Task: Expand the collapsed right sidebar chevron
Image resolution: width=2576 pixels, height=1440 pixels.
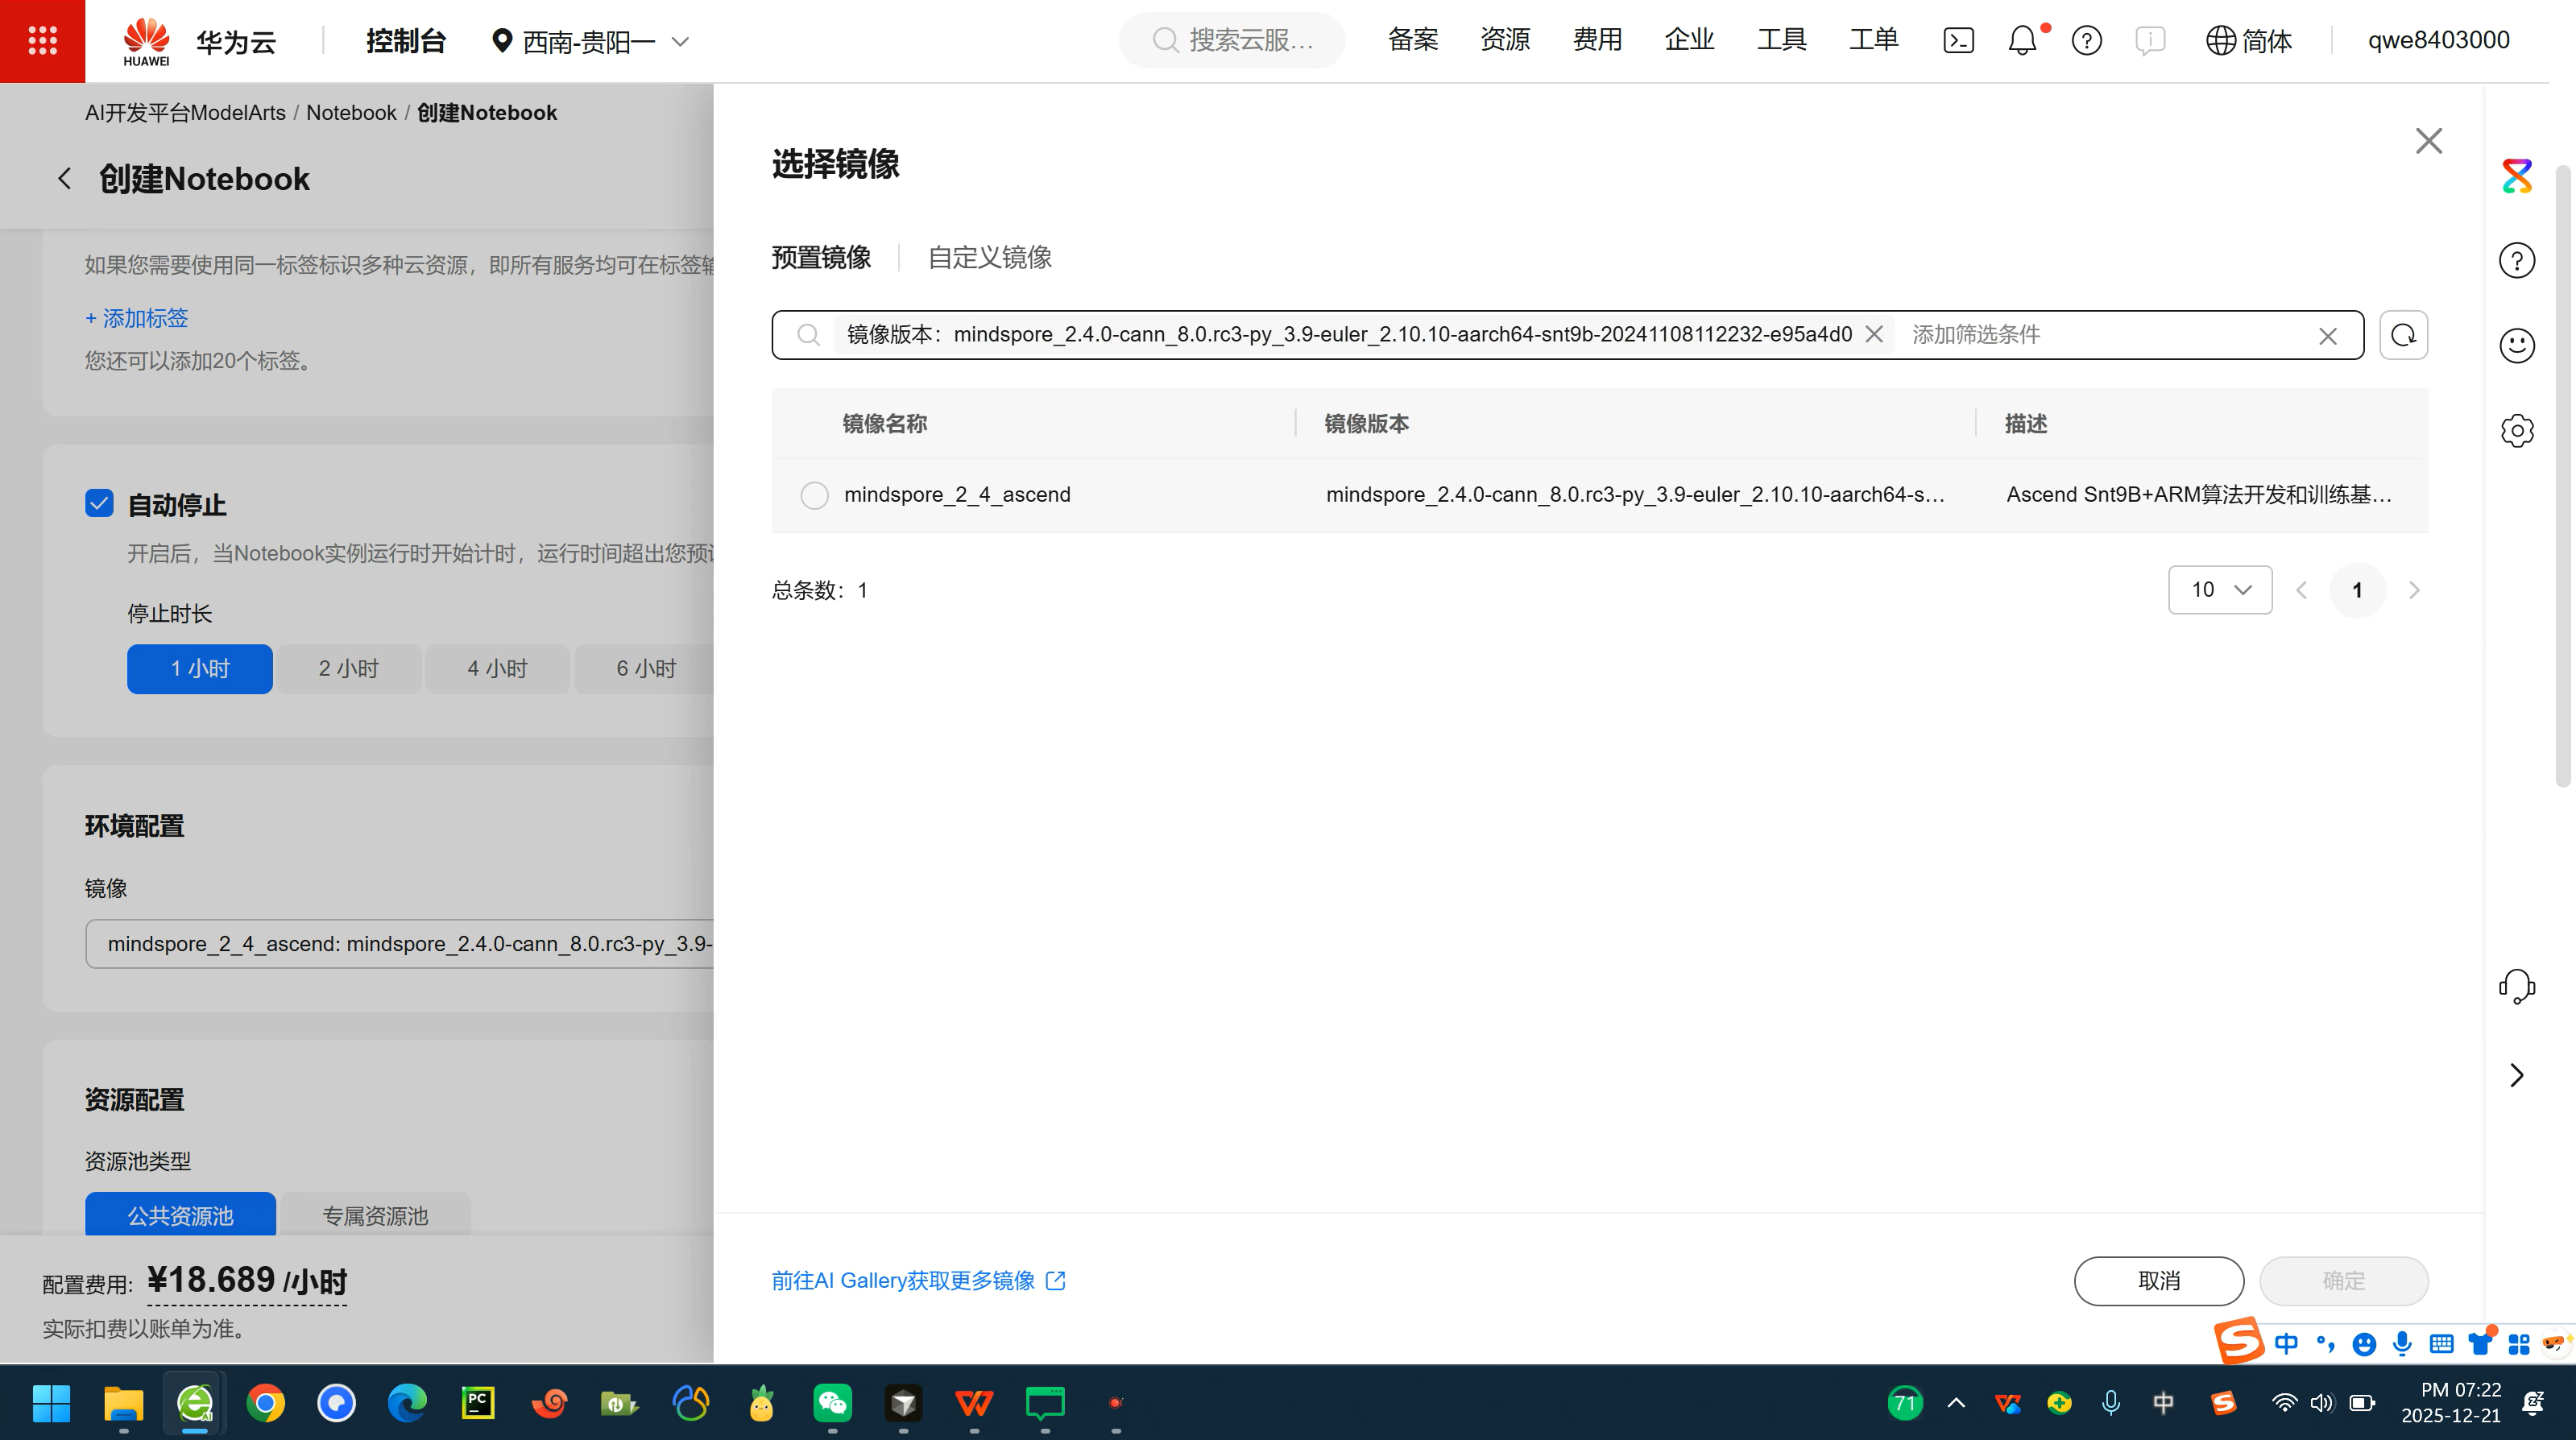Action: [2516, 1075]
